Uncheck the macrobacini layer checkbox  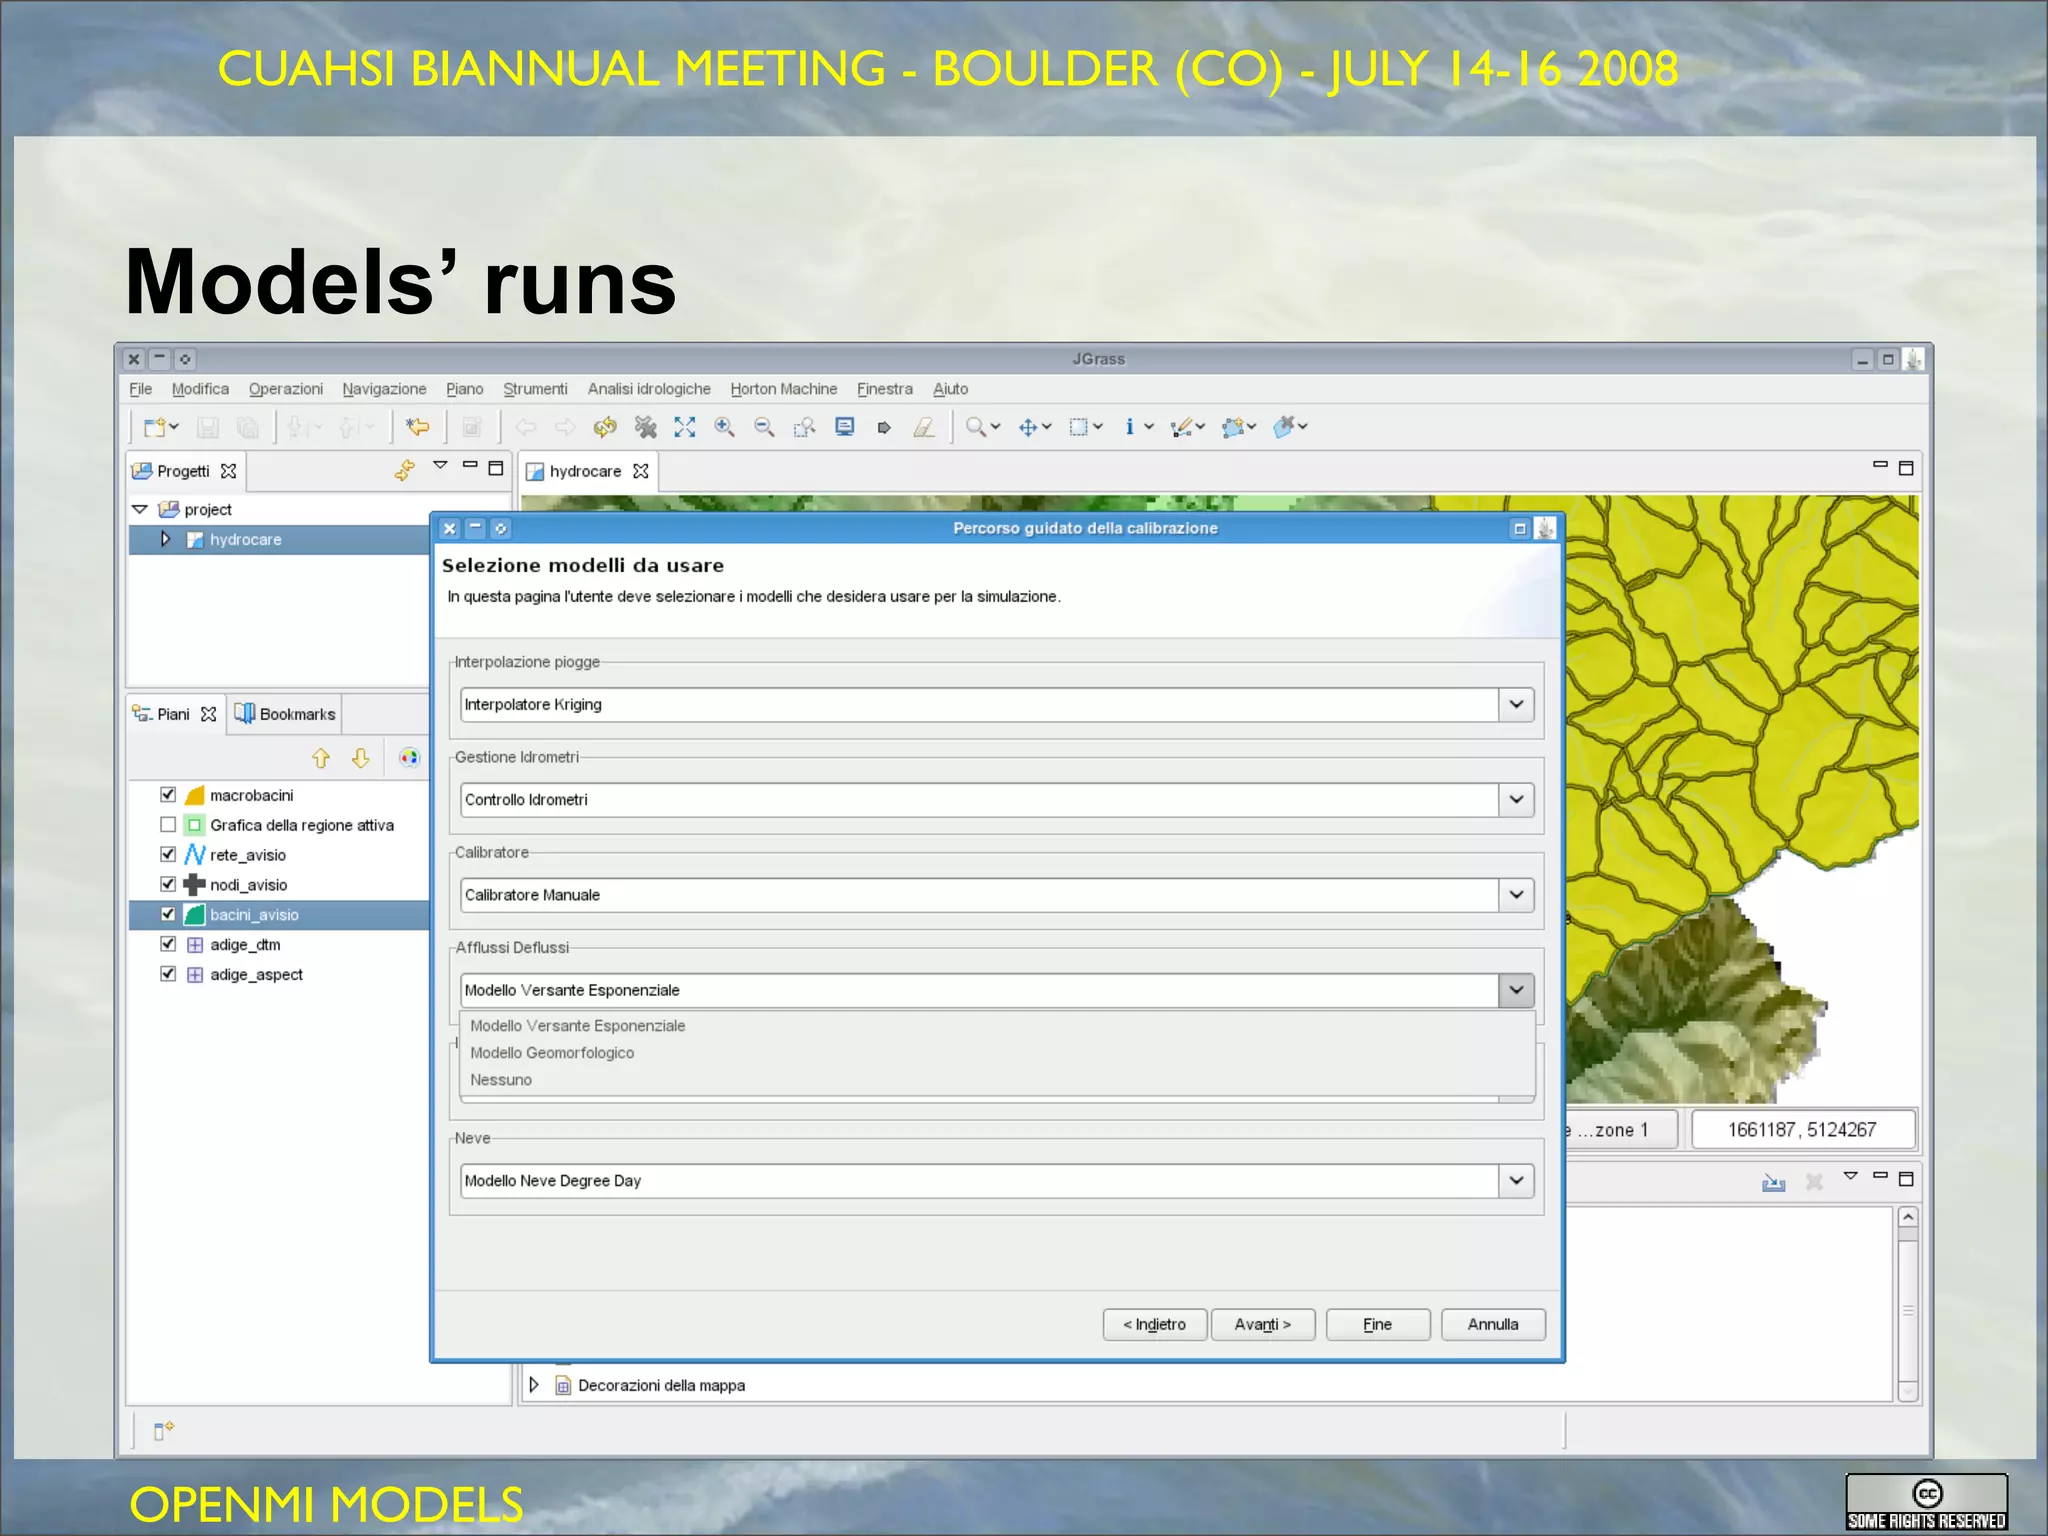(x=168, y=795)
